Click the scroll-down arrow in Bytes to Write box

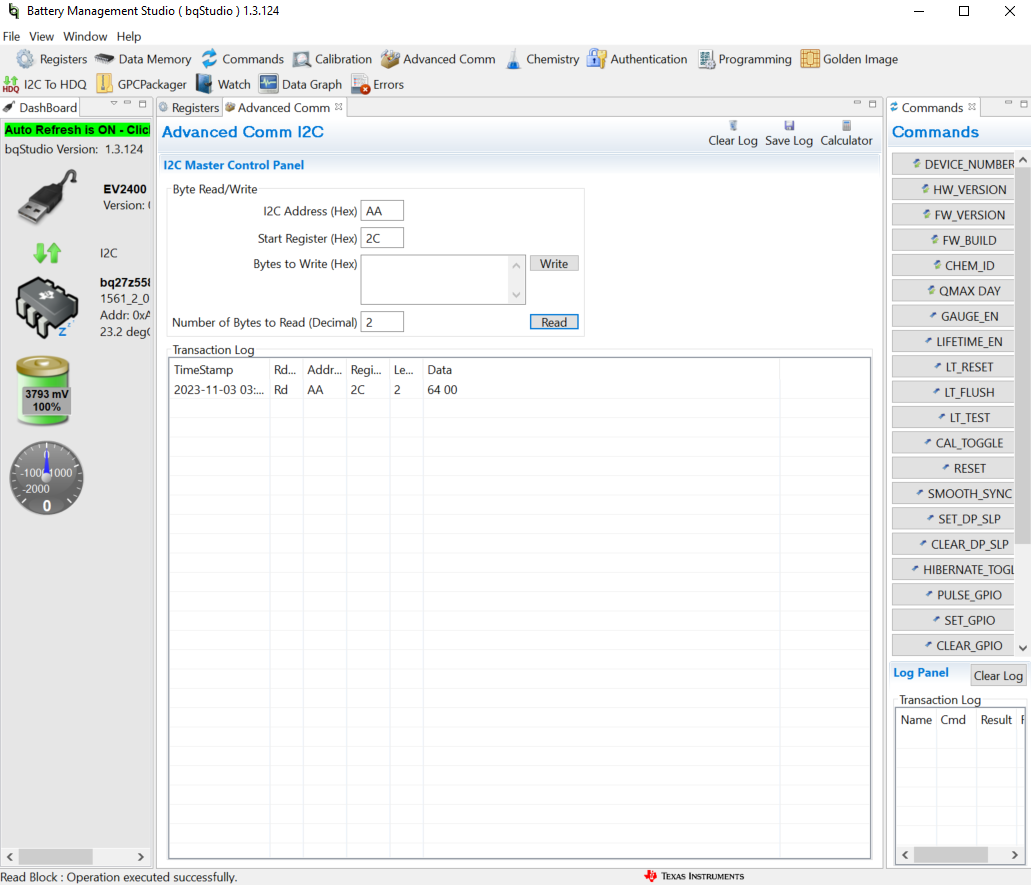pos(517,295)
